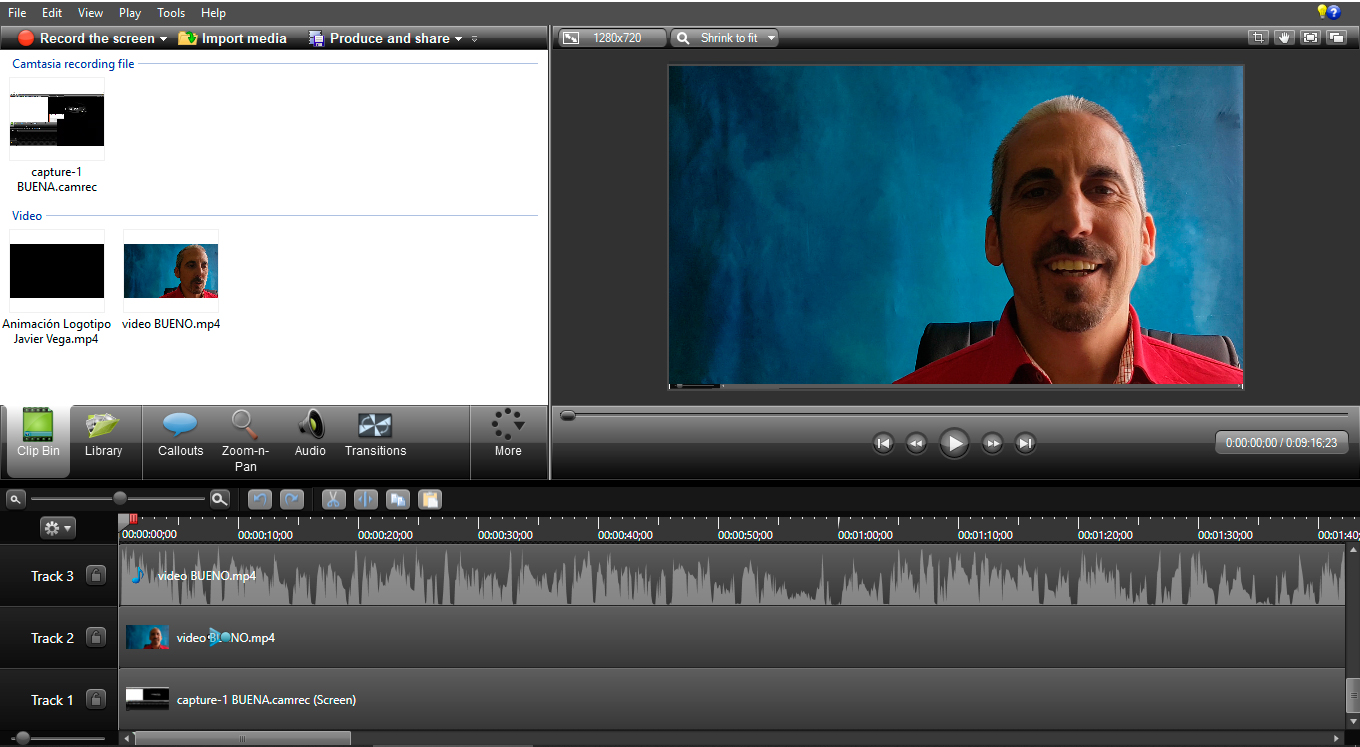
Task: Open the Play menu
Action: coord(130,13)
